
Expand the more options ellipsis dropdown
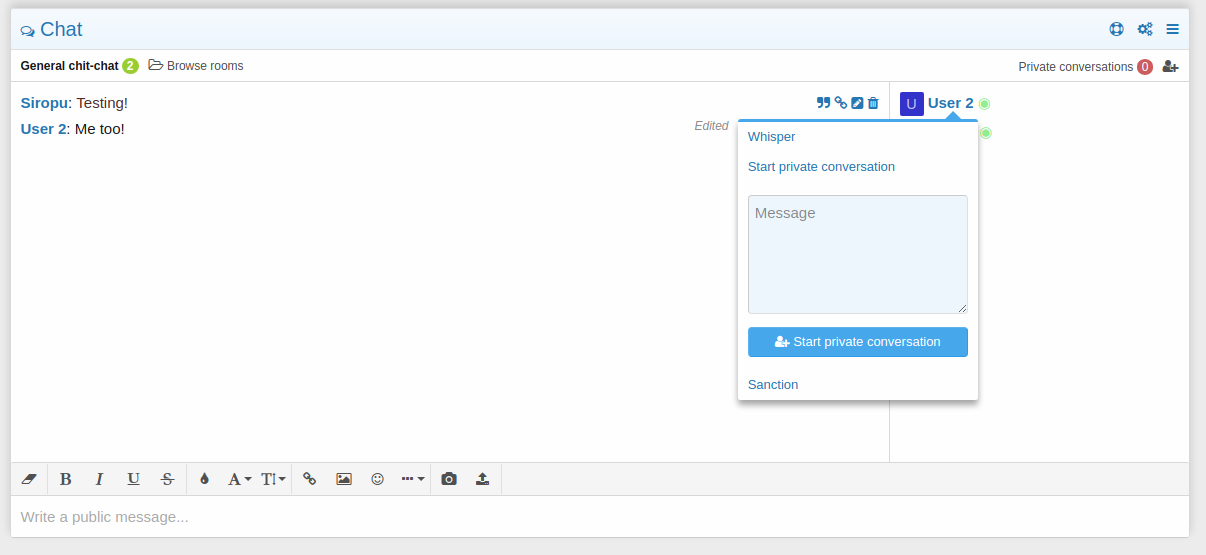tap(413, 479)
